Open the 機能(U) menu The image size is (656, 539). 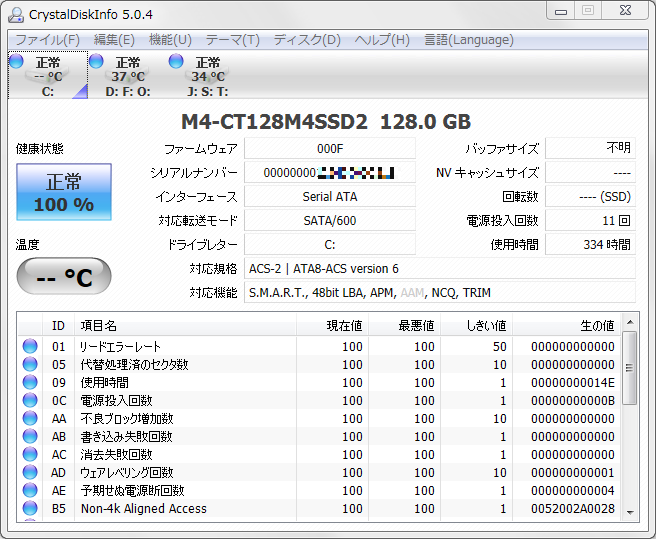coord(170,40)
